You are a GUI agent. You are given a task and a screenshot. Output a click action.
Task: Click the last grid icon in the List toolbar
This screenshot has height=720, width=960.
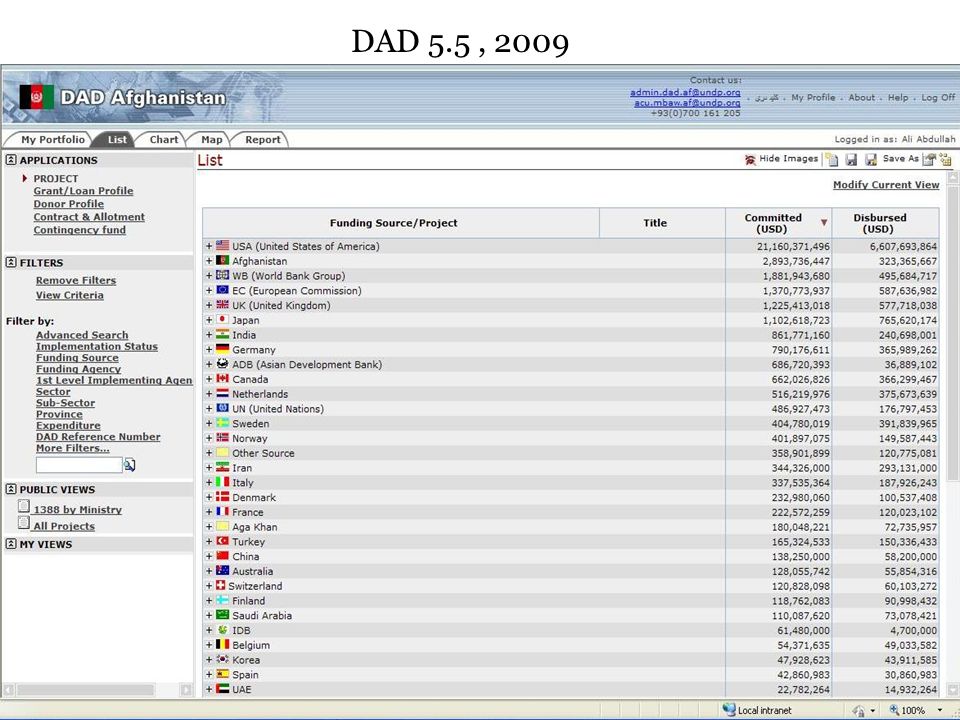point(946,160)
